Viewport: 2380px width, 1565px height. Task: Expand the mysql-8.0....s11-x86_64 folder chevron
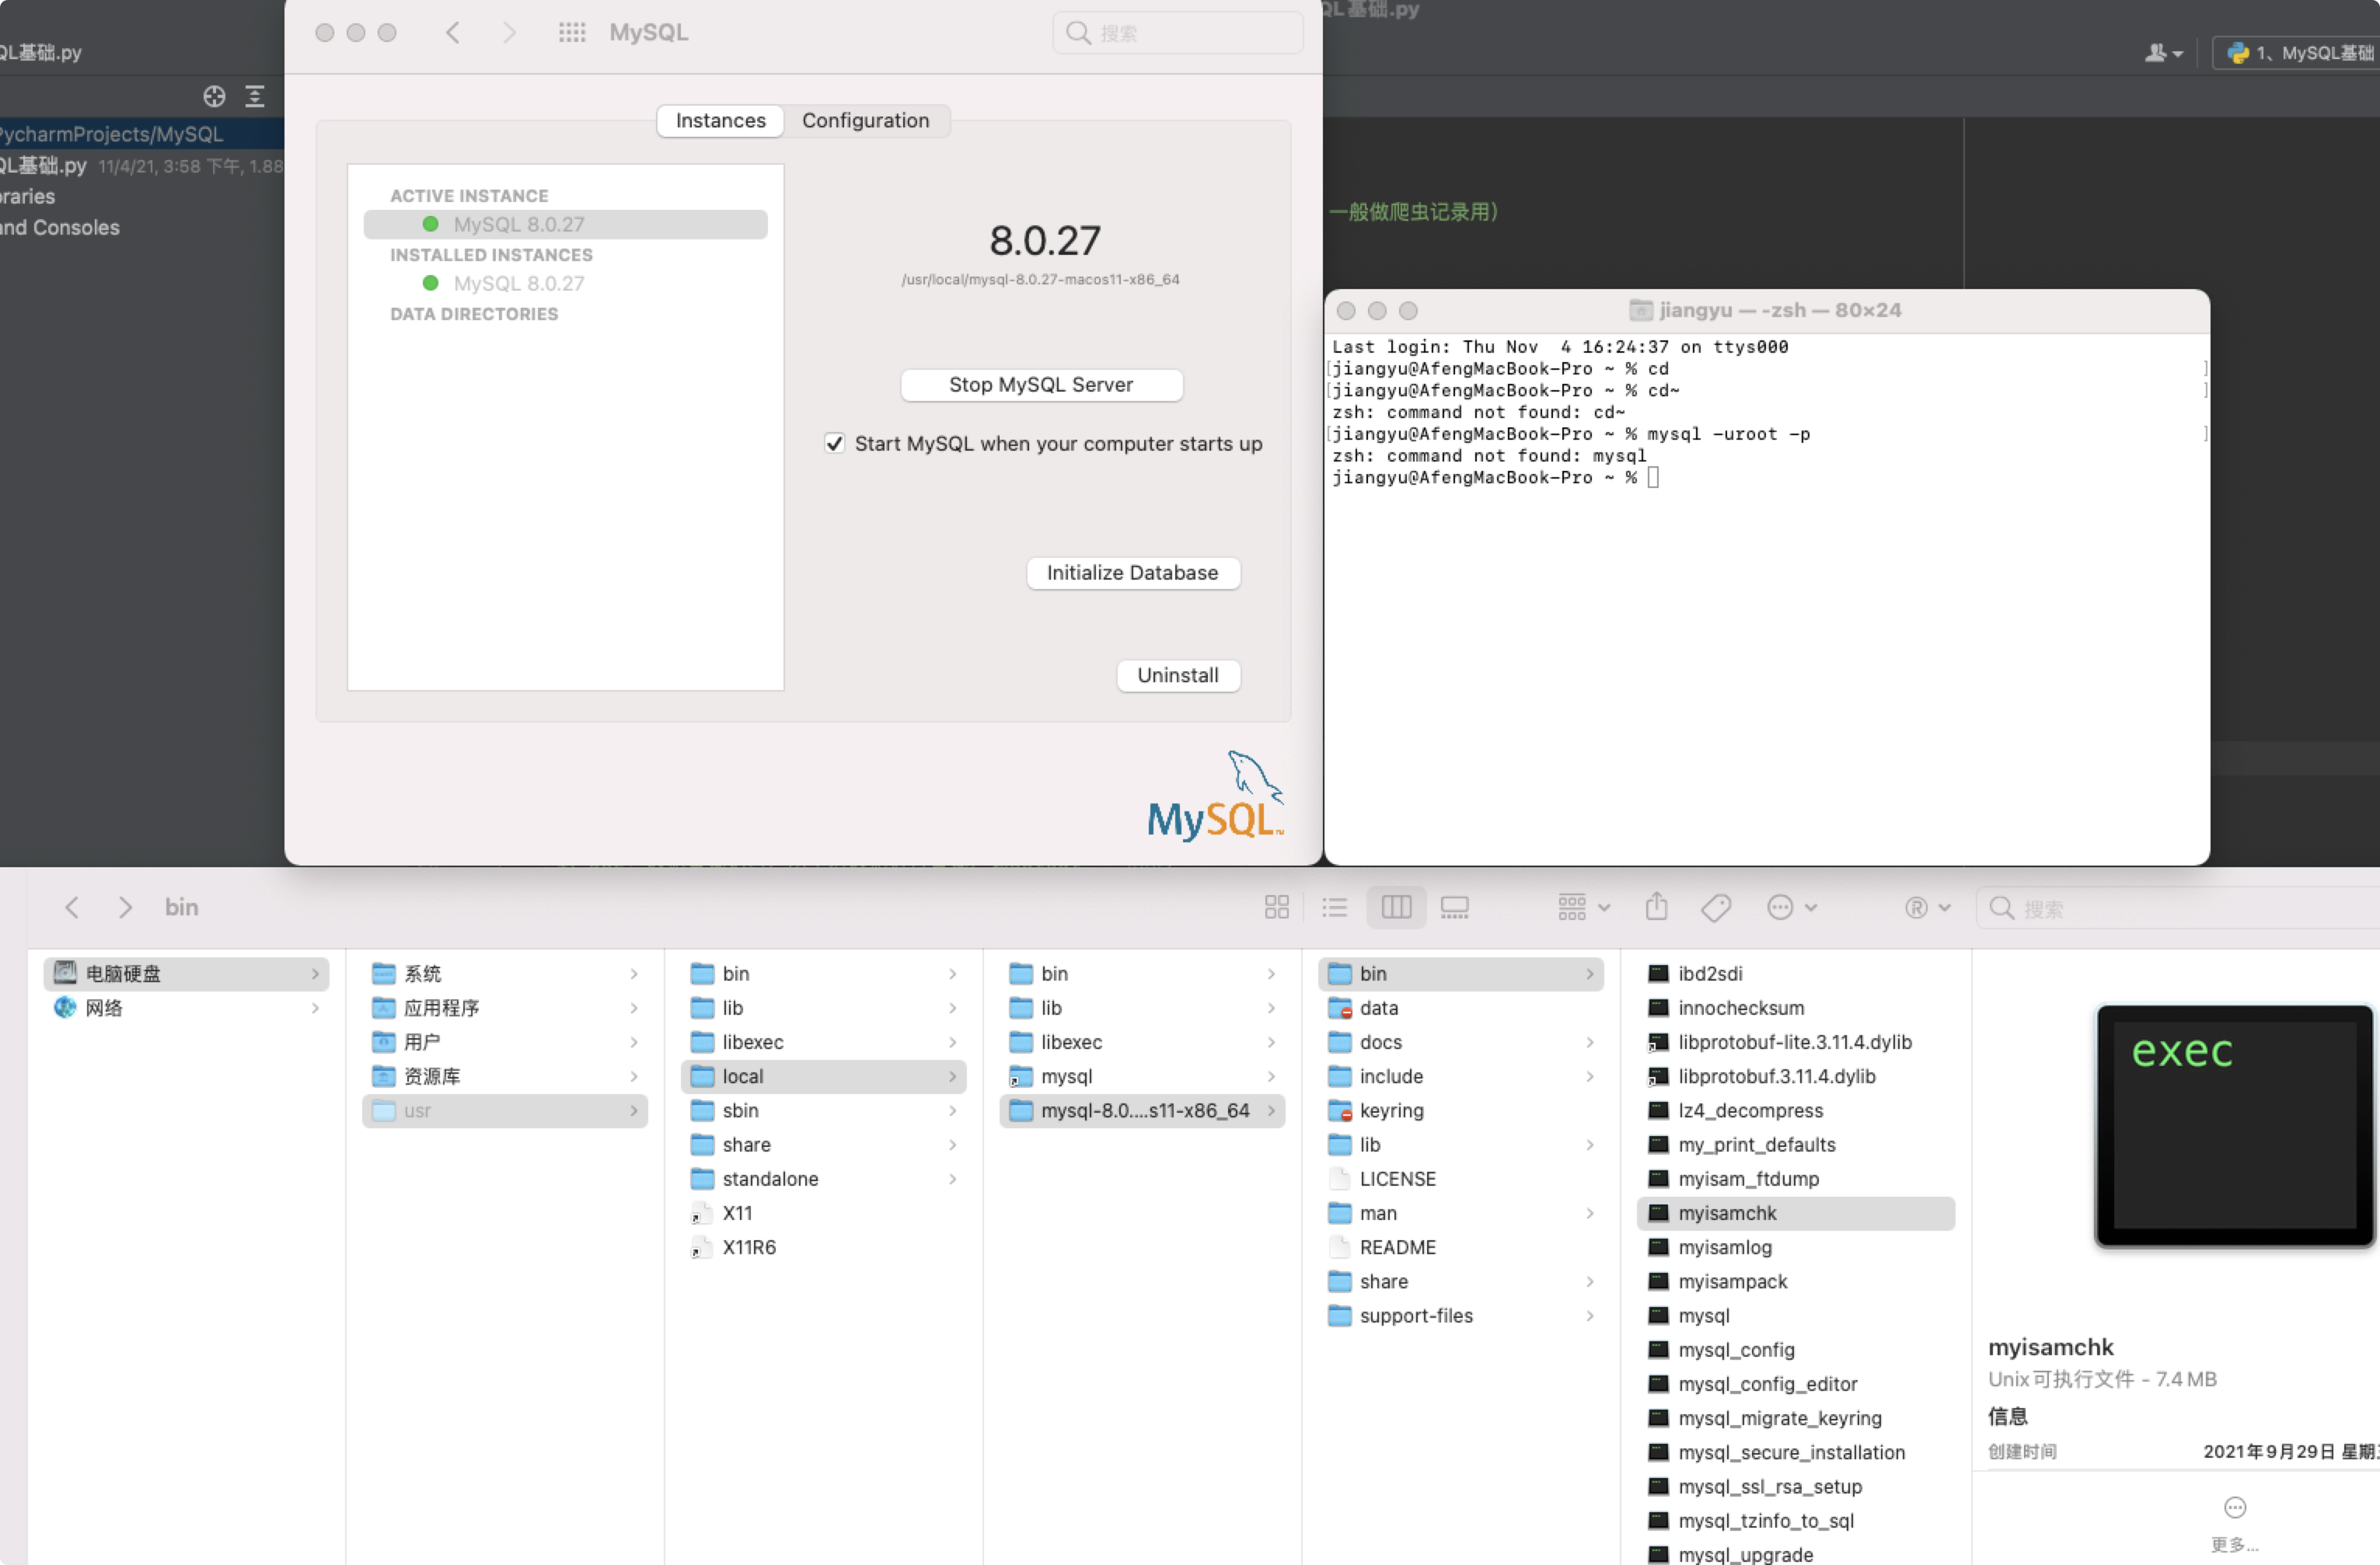coord(1271,1110)
